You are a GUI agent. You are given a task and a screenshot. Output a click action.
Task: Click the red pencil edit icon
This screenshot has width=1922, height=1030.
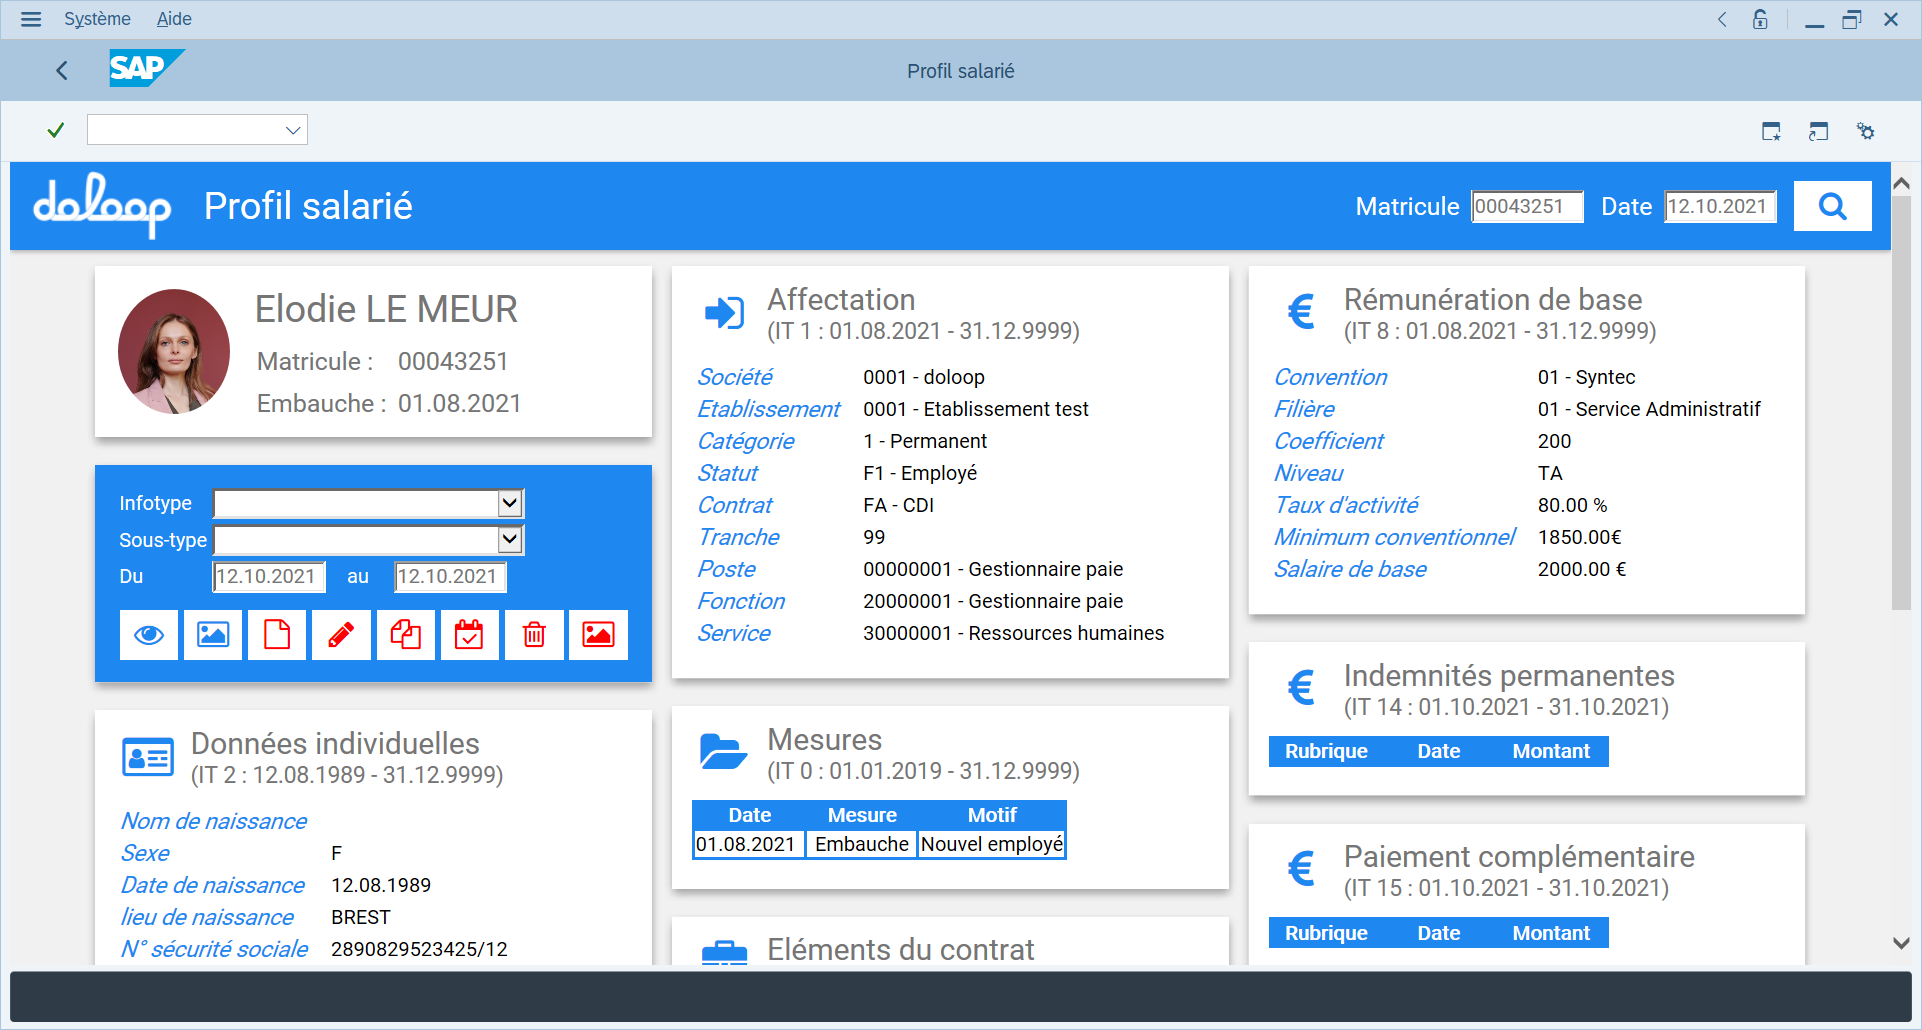pos(341,635)
